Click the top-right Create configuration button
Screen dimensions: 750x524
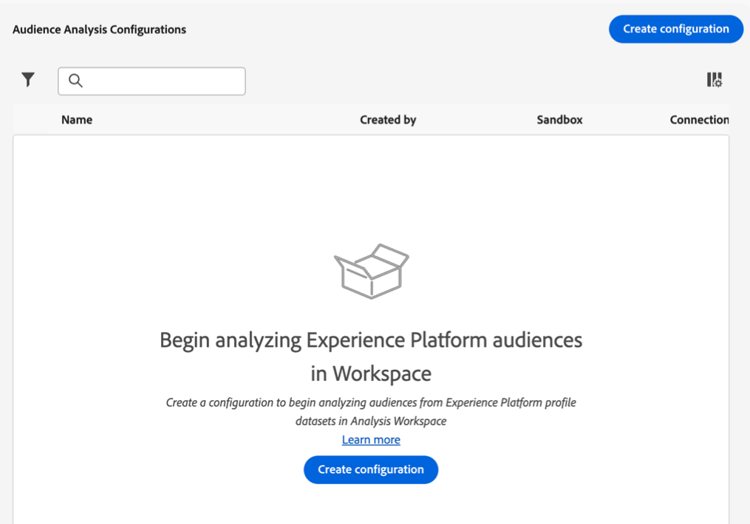(676, 29)
